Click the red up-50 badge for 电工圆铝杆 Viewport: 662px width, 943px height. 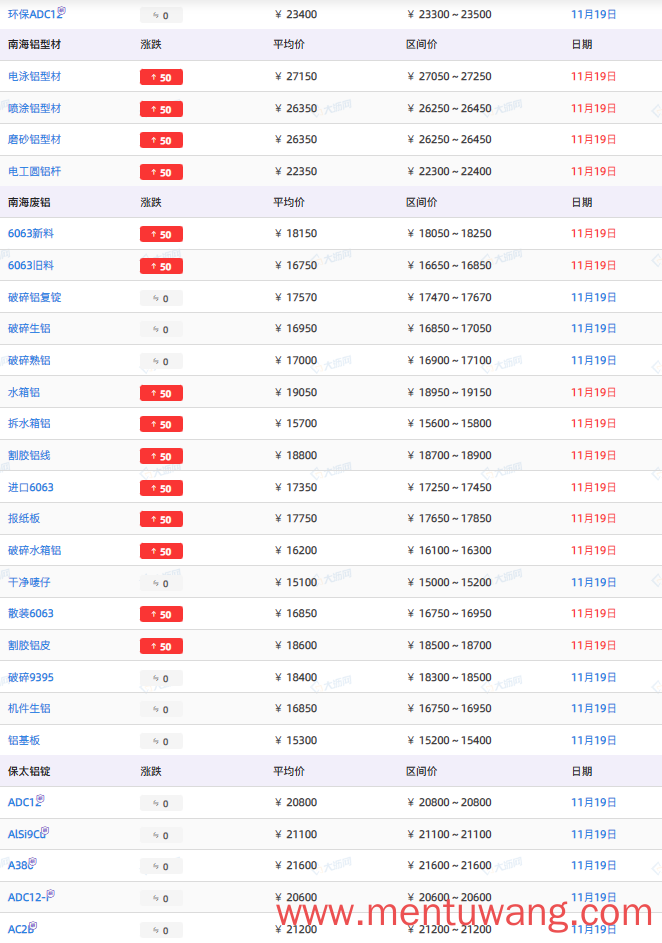(161, 172)
